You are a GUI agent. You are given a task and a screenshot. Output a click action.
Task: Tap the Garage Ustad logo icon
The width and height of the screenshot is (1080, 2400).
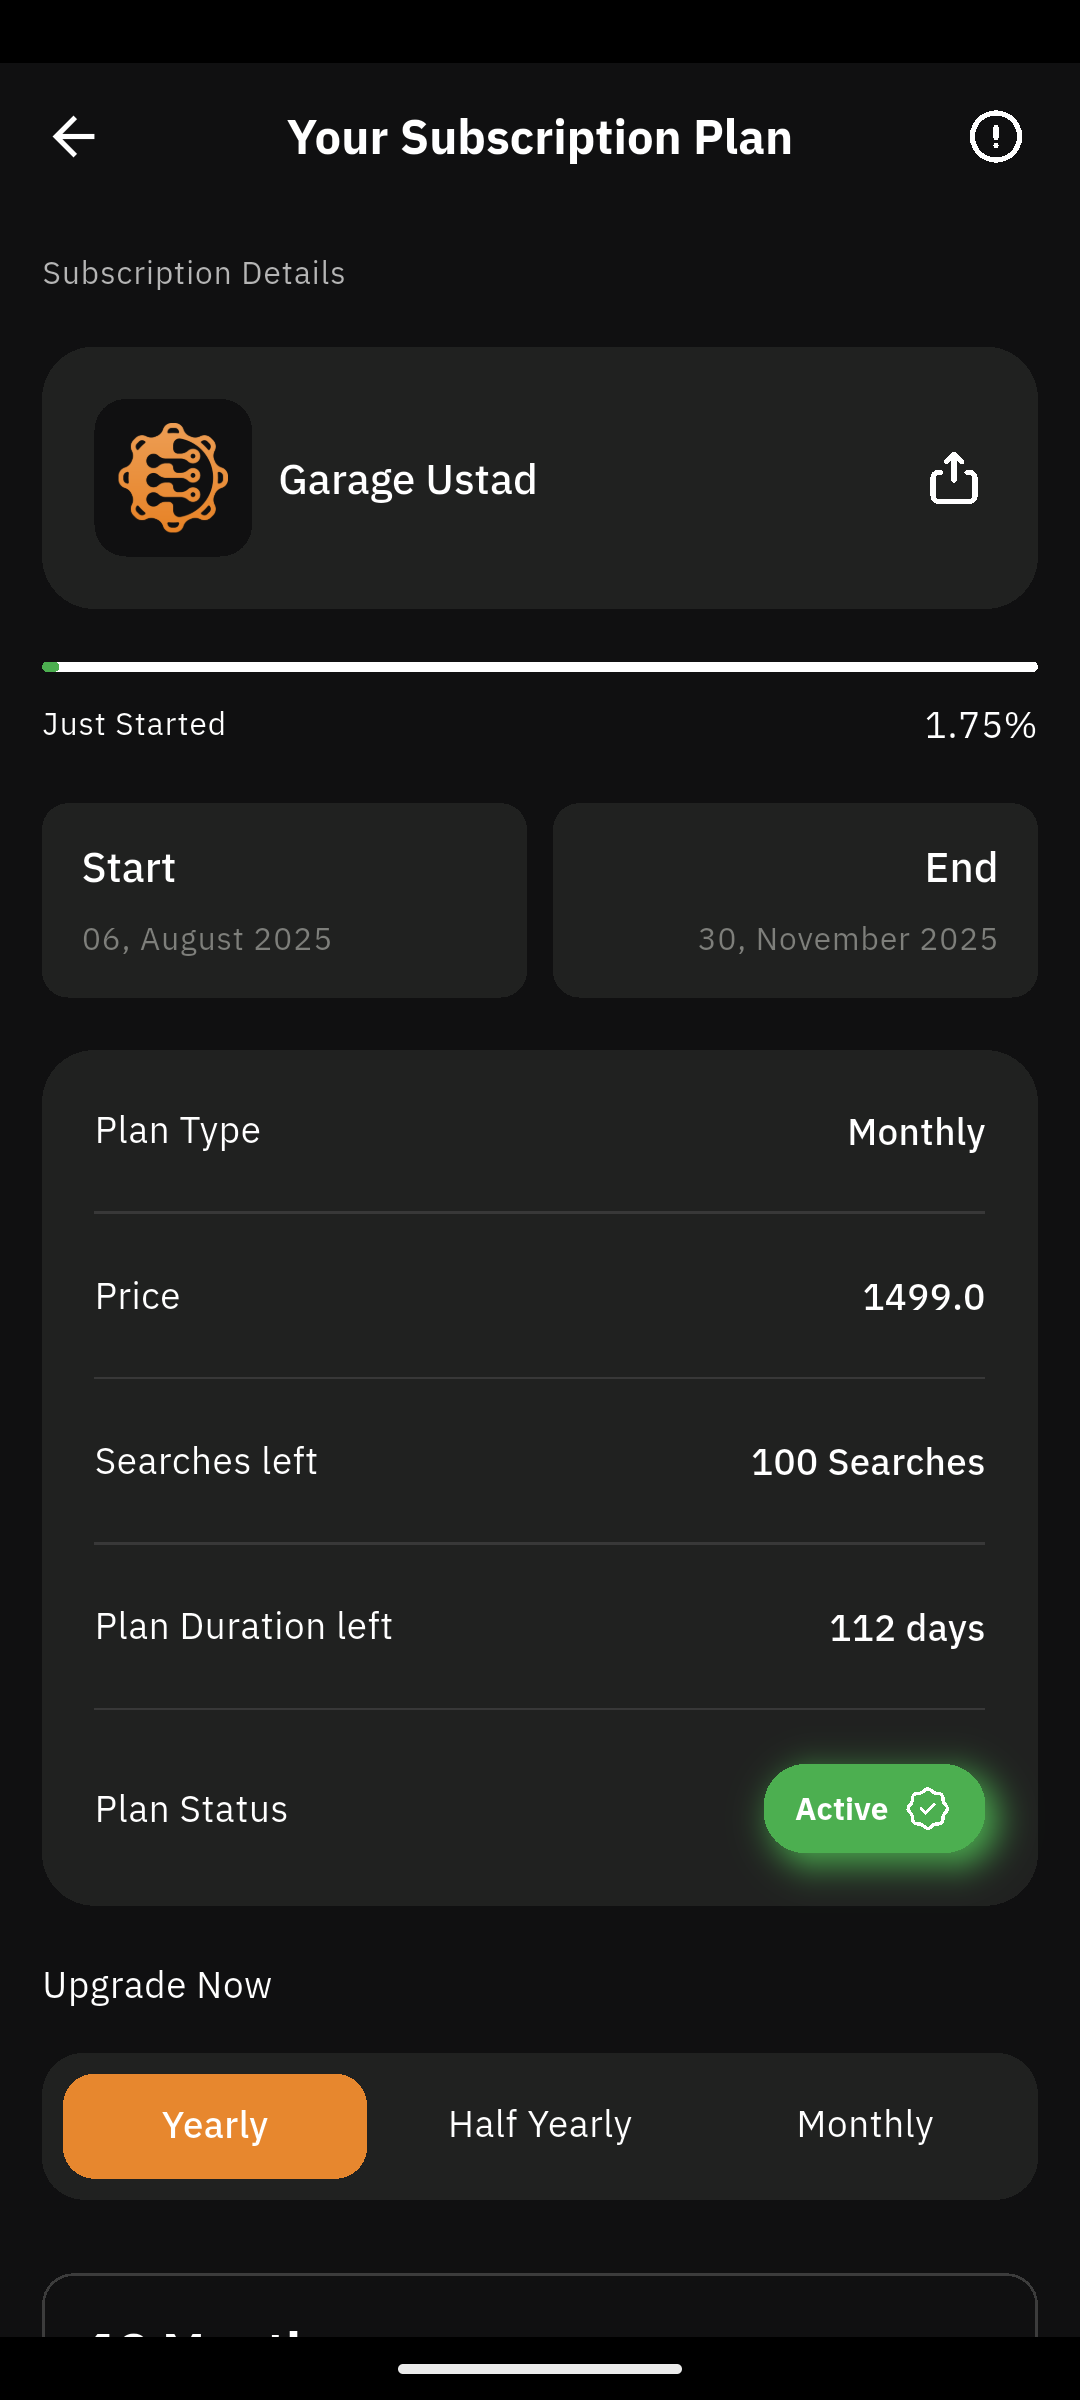pos(173,478)
